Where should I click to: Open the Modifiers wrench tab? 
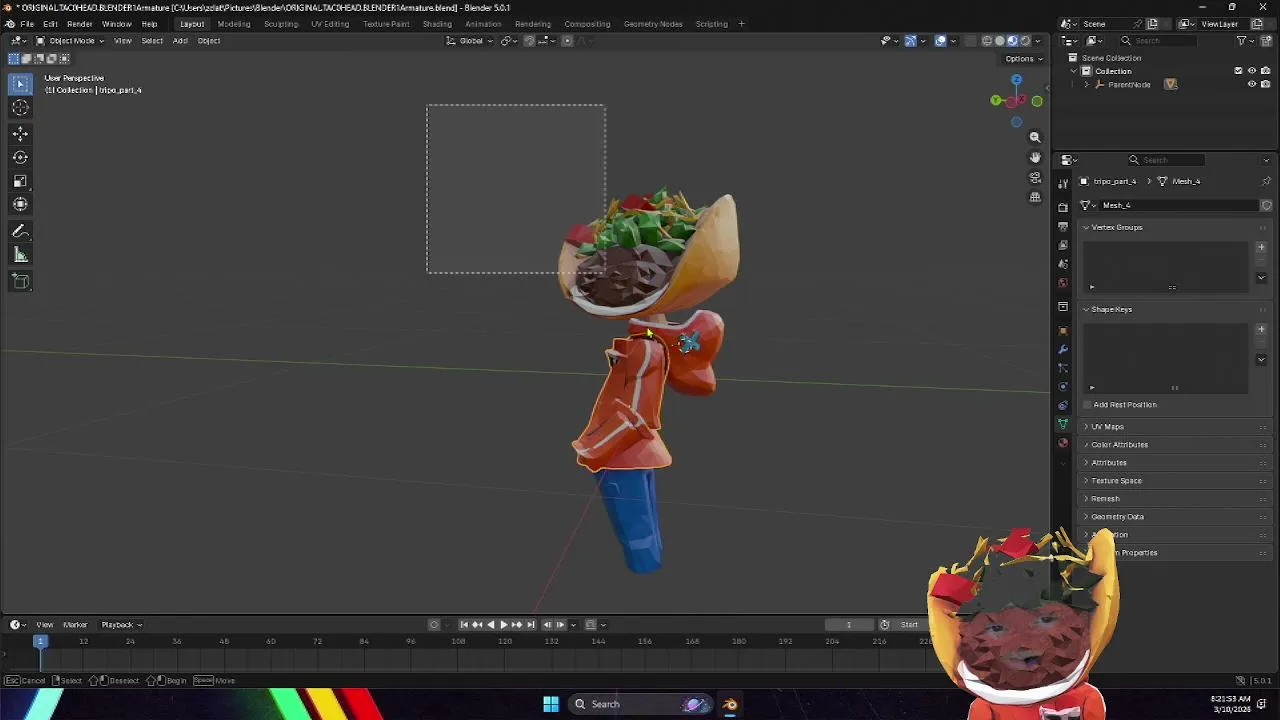click(1063, 349)
